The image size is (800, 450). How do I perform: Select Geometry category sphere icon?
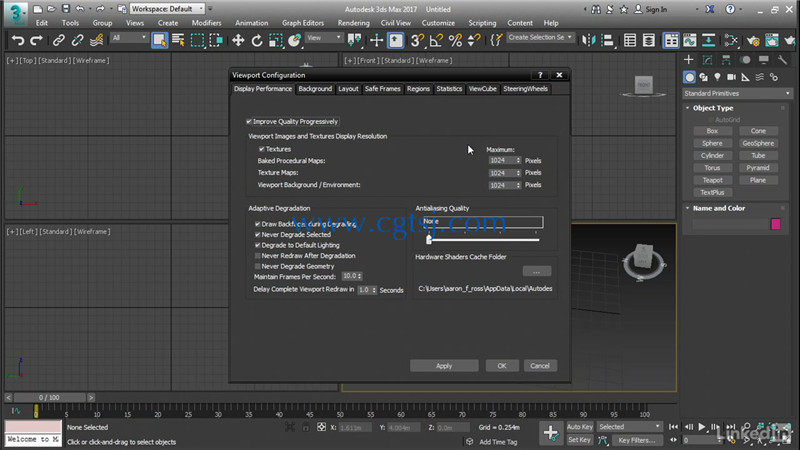click(x=689, y=77)
